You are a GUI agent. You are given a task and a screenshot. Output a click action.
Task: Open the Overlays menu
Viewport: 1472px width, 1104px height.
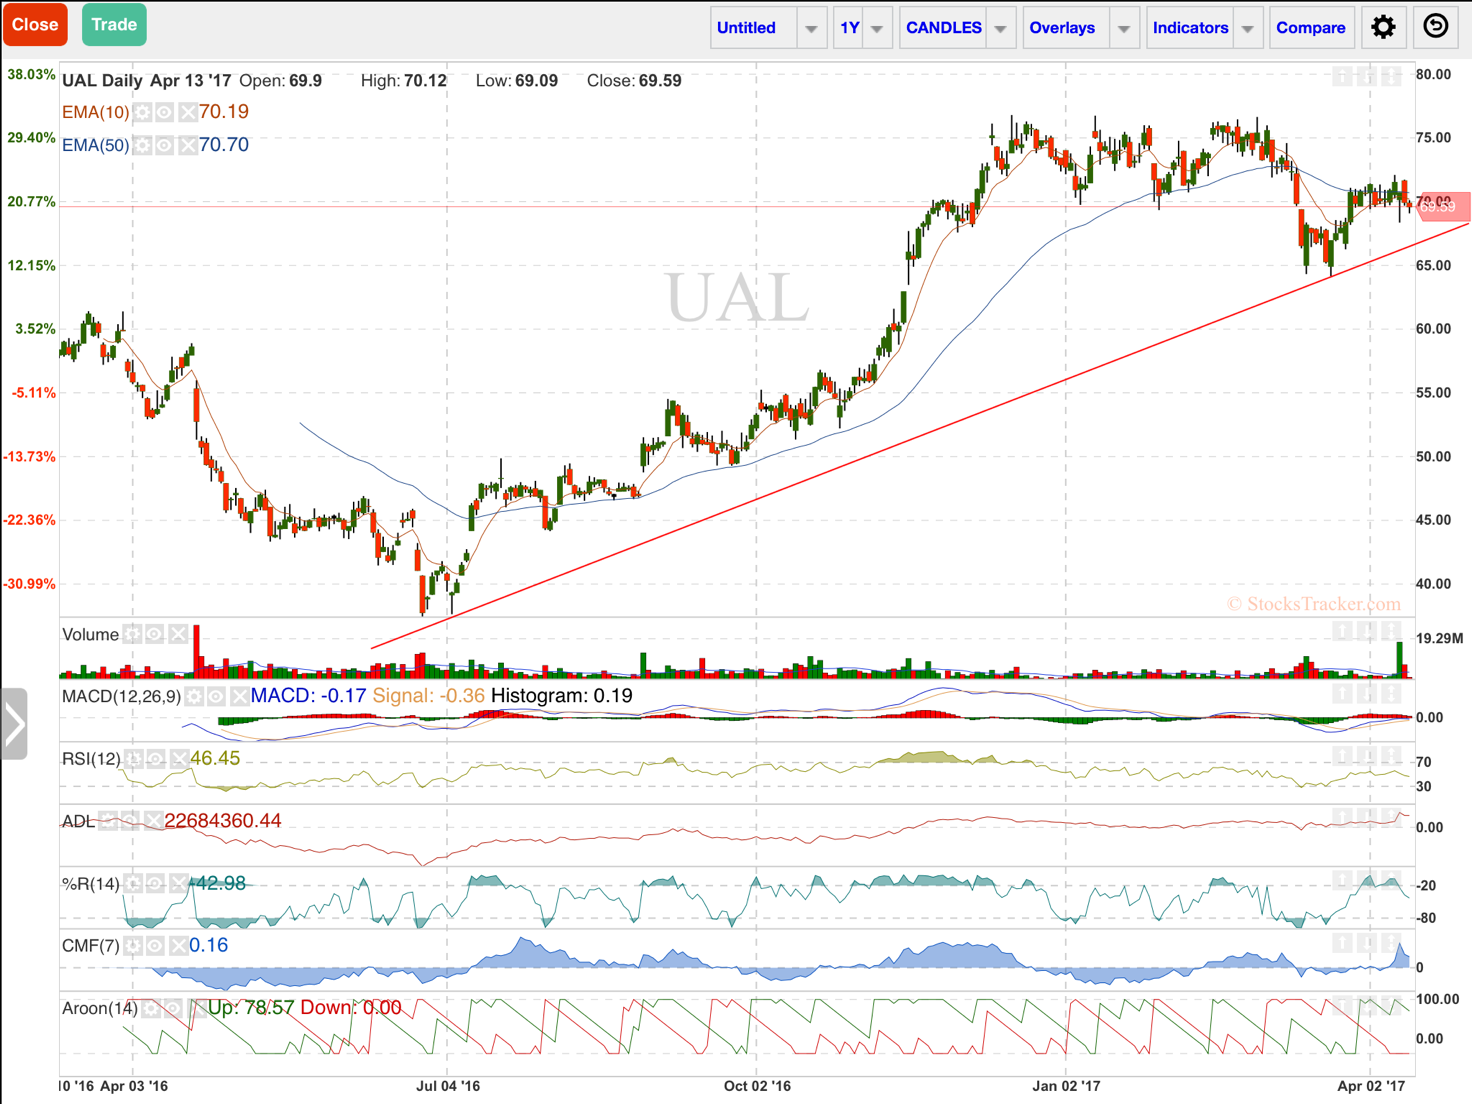pos(1062,28)
